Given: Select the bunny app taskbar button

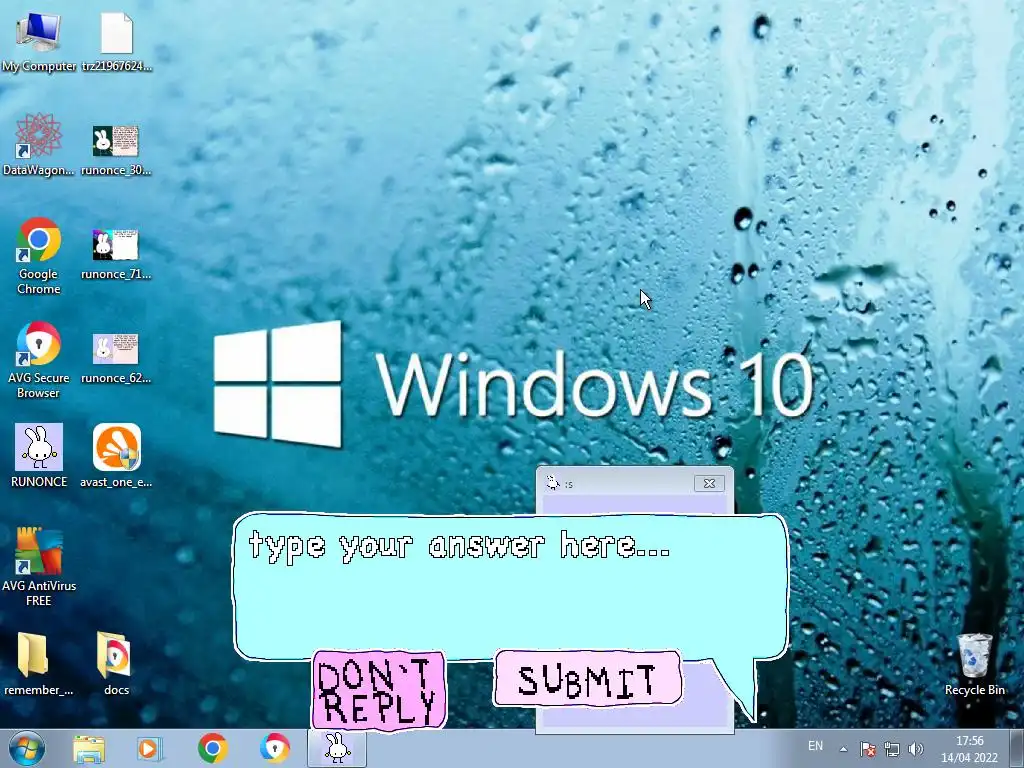Looking at the screenshot, I should click(337, 748).
